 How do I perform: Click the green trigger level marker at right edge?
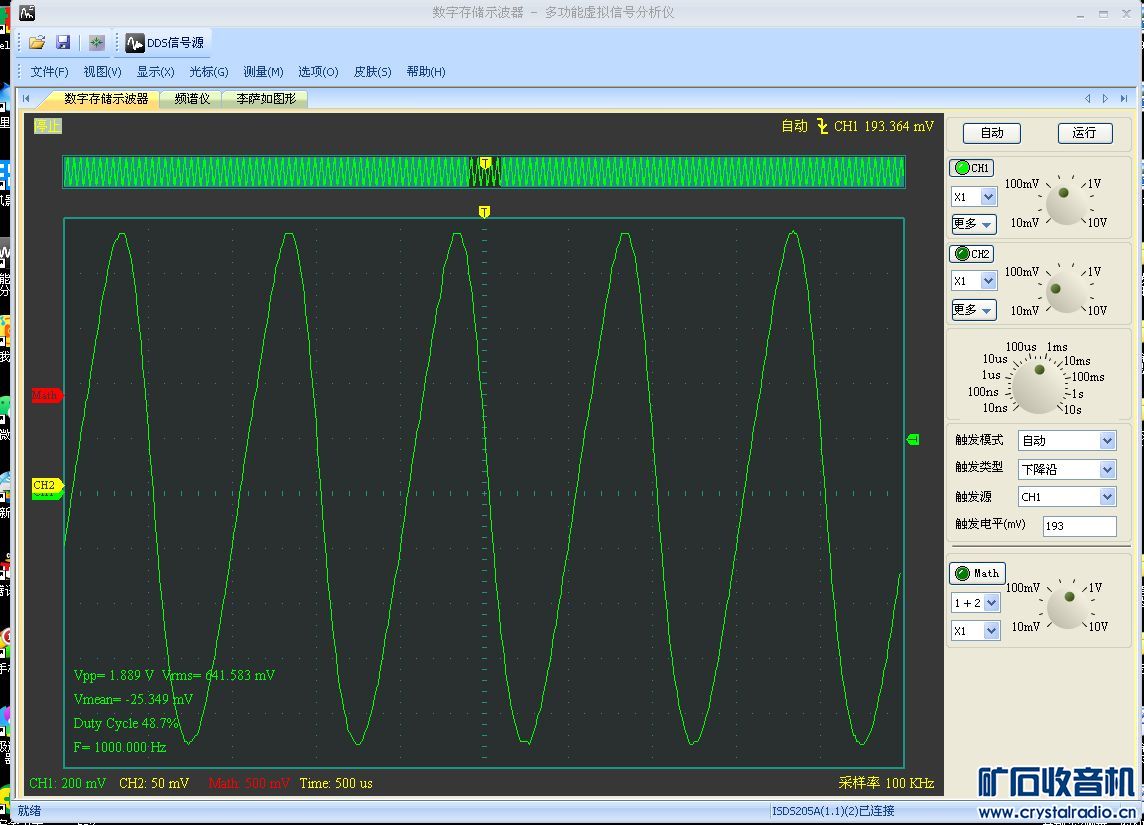coord(912,439)
